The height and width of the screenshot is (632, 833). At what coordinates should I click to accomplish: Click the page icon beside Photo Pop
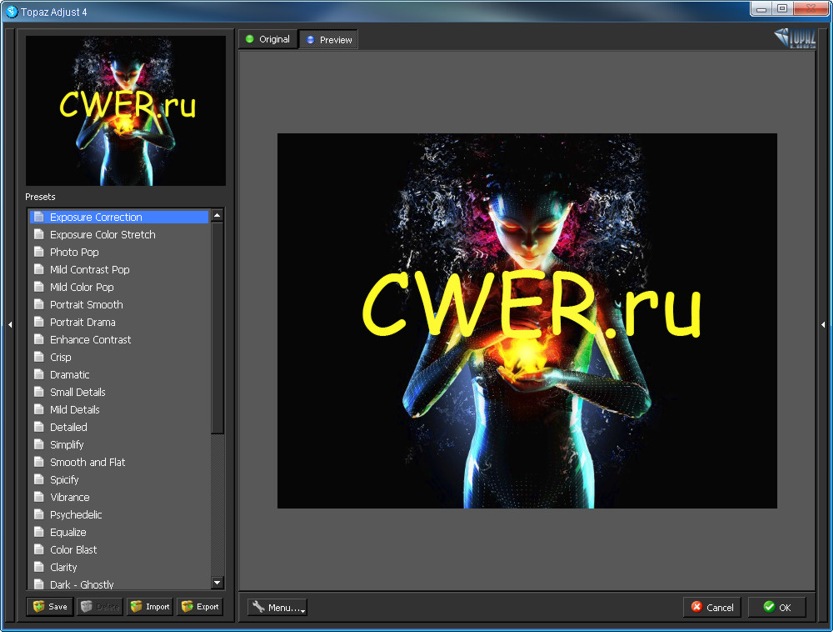[39, 252]
